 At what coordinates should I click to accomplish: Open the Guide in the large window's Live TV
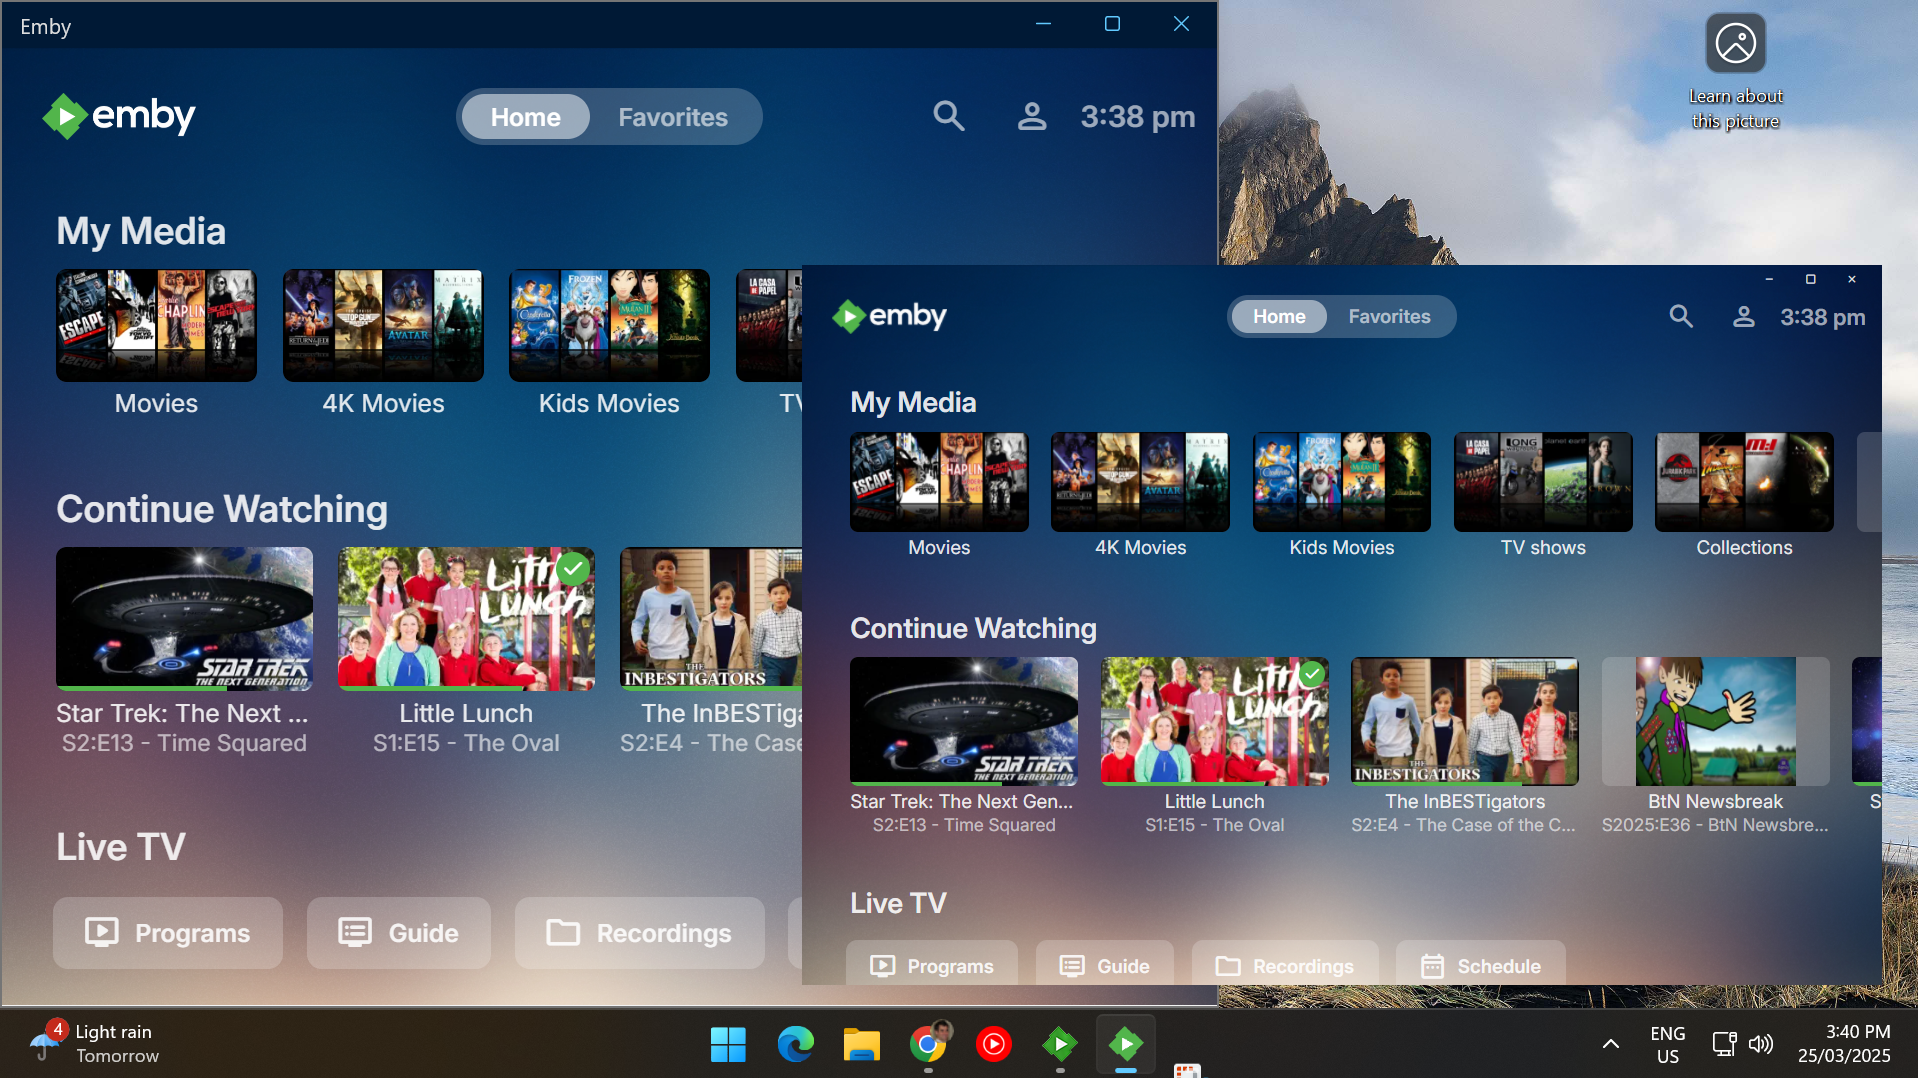click(x=399, y=933)
